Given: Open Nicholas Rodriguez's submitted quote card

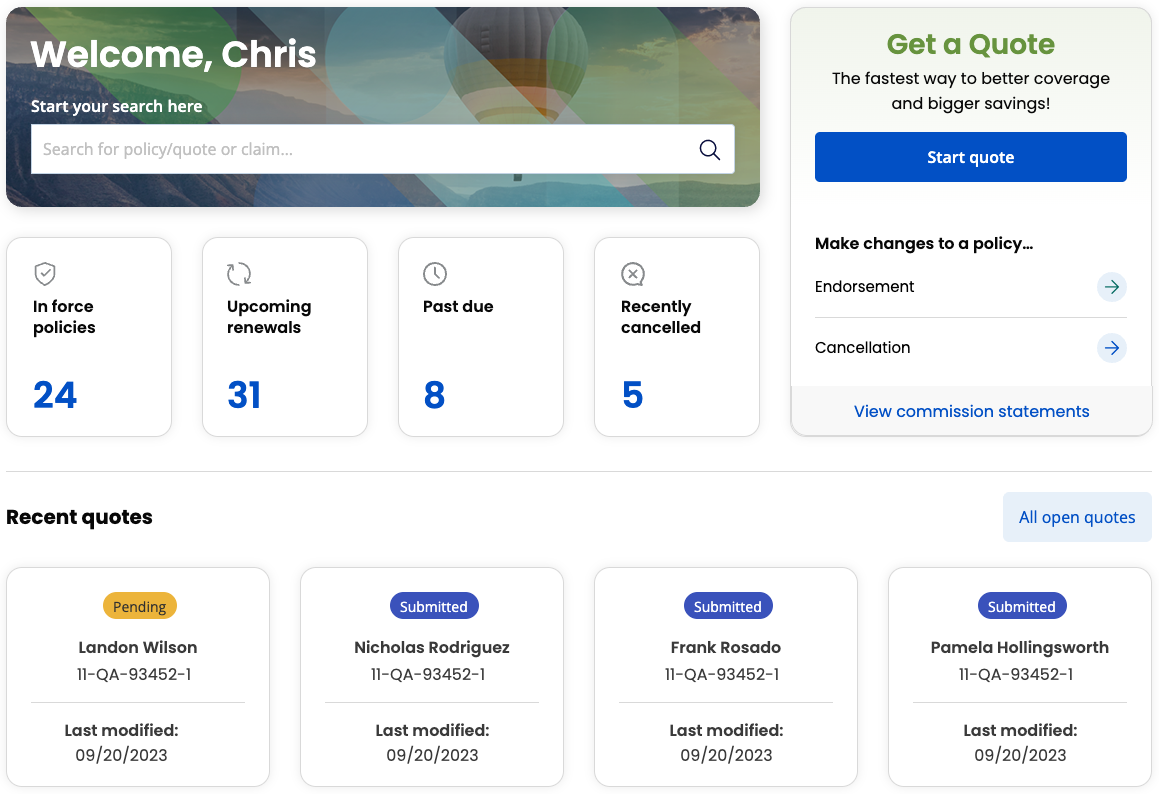Looking at the screenshot, I should pos(432,677).
